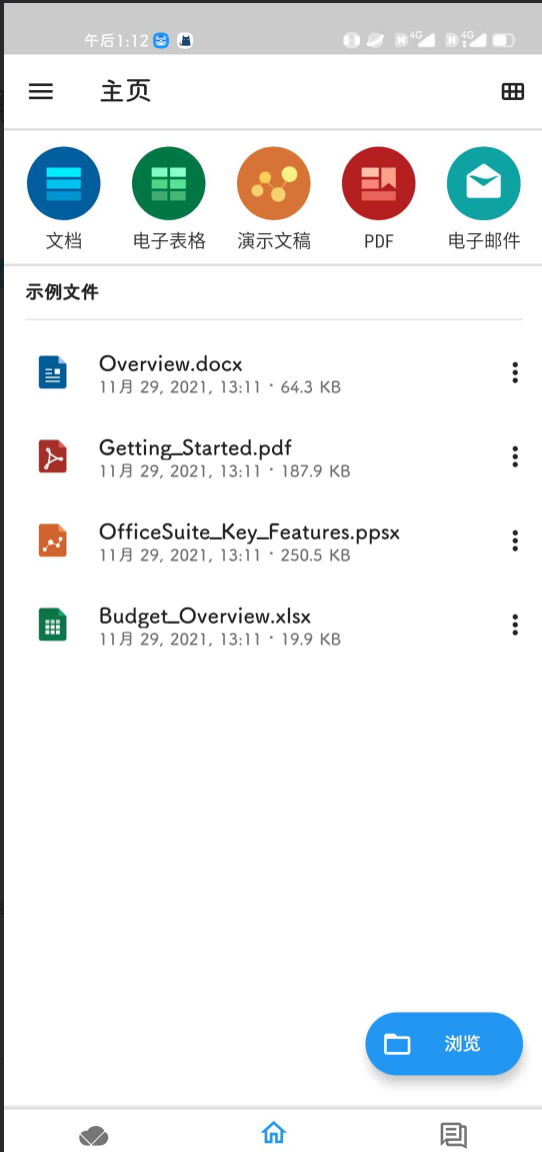Open the teal 电子邮件 email icon
The height and width of the screenshot is (1152, 542).
pos(484,184)
